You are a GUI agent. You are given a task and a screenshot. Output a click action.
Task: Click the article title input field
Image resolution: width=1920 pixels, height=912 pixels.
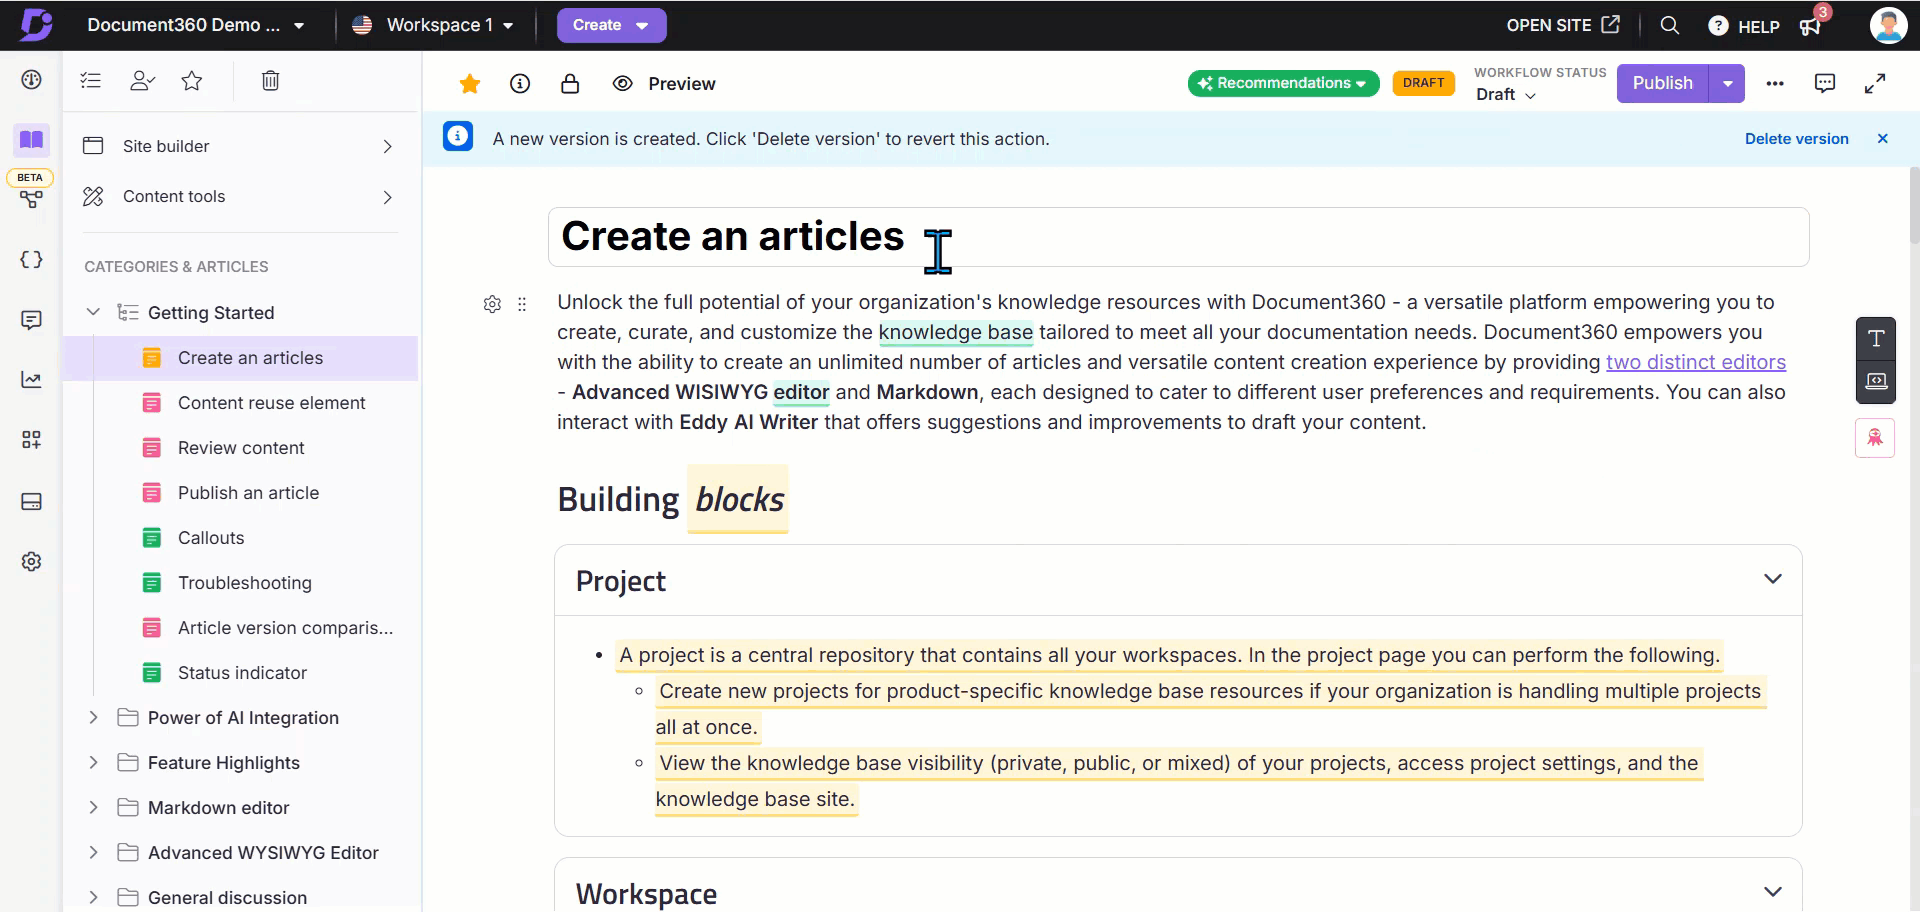[x=1178, y=237]
